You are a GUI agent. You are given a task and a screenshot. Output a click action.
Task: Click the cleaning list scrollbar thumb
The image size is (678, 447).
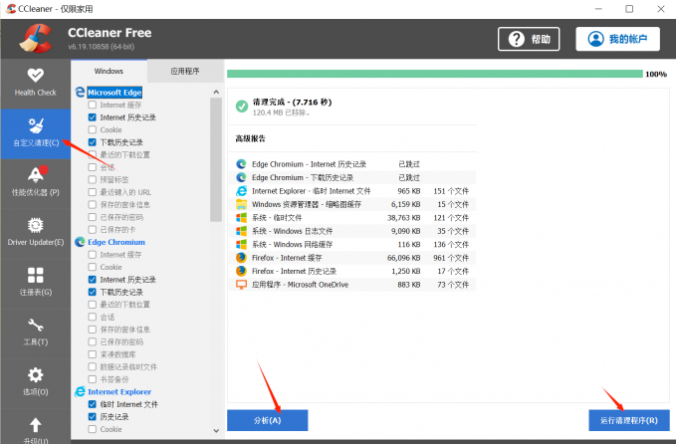click(x=216, y=160)
